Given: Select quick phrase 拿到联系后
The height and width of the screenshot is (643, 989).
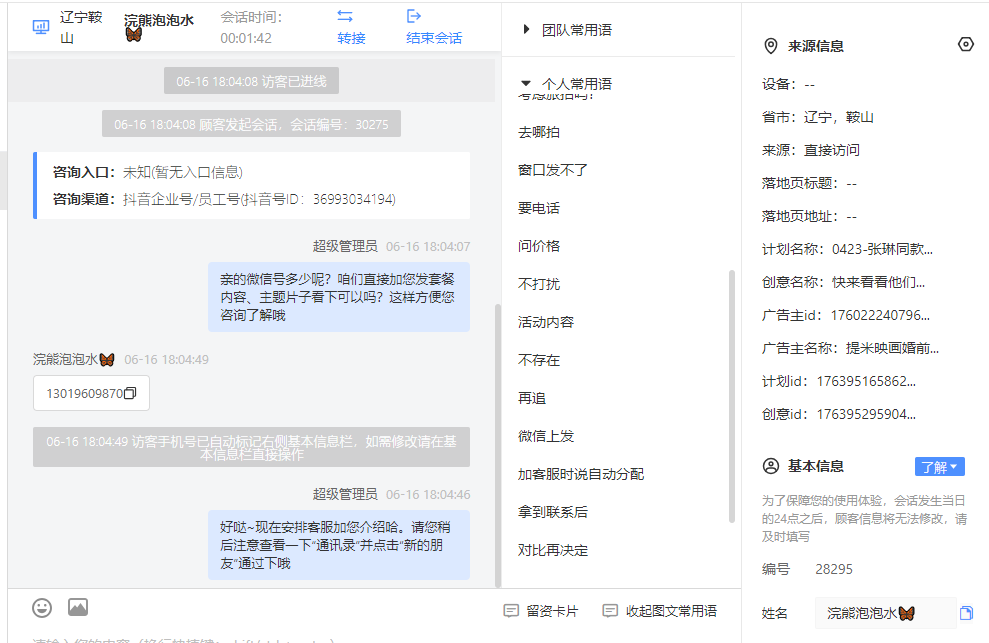Looking at the screenshot, I should pyautogui.click(x=553, y=512).
